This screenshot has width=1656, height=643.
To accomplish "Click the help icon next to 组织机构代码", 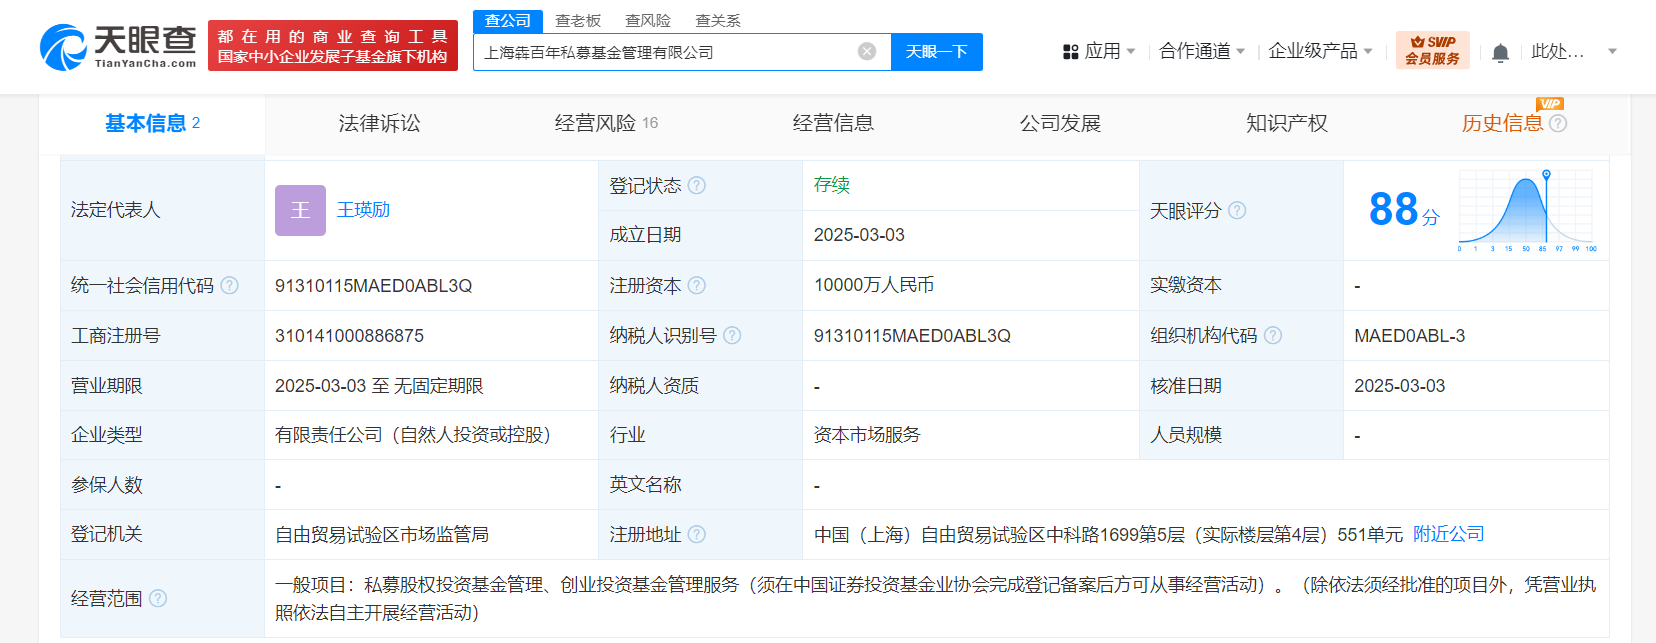I will click(x=1273, y=335).
